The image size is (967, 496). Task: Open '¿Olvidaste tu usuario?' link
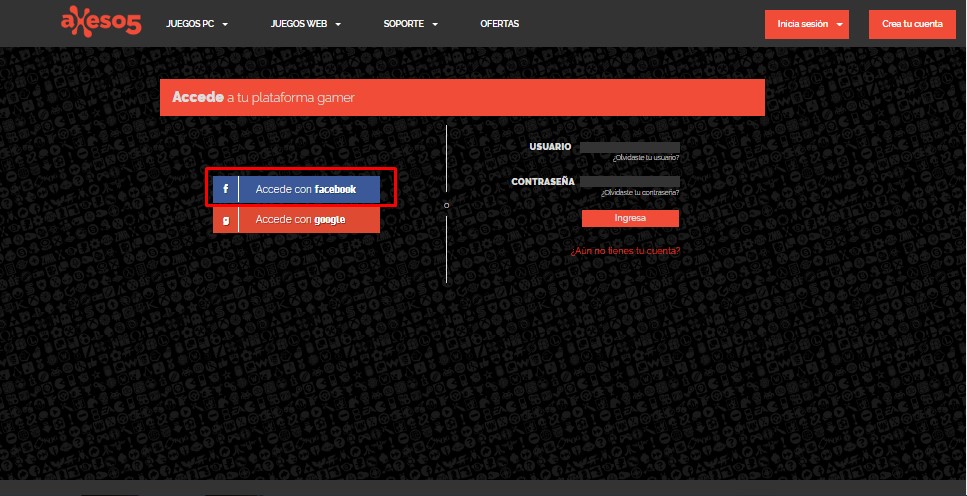coord(646,158)
